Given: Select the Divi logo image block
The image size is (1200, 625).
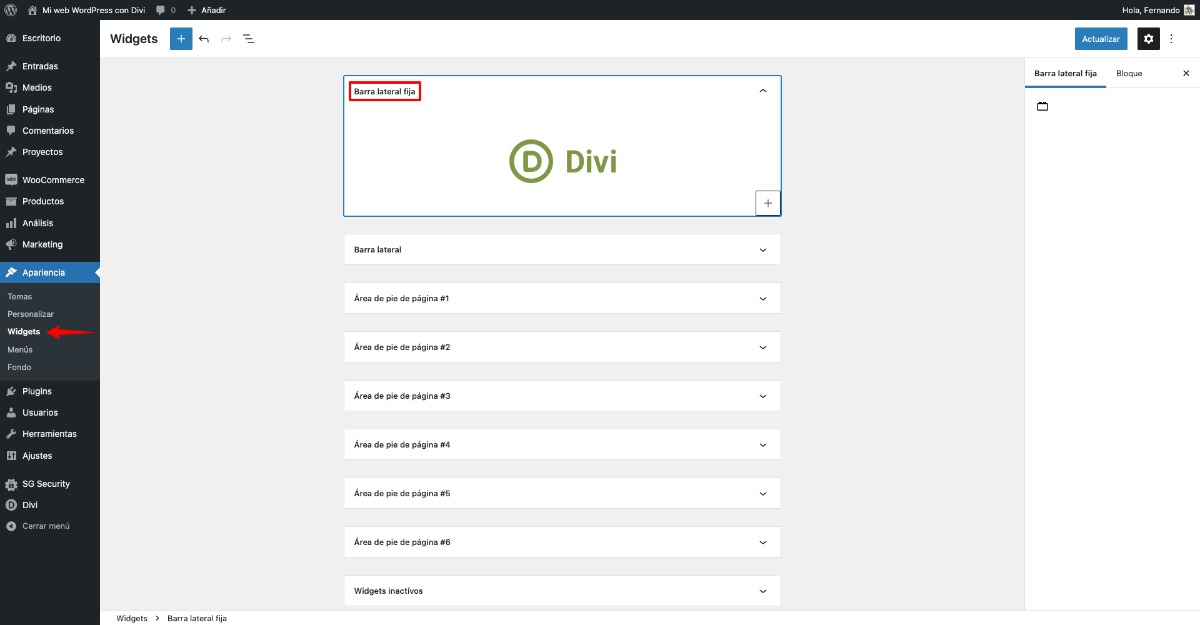Looking at the screenshot, I should point(562,161).
